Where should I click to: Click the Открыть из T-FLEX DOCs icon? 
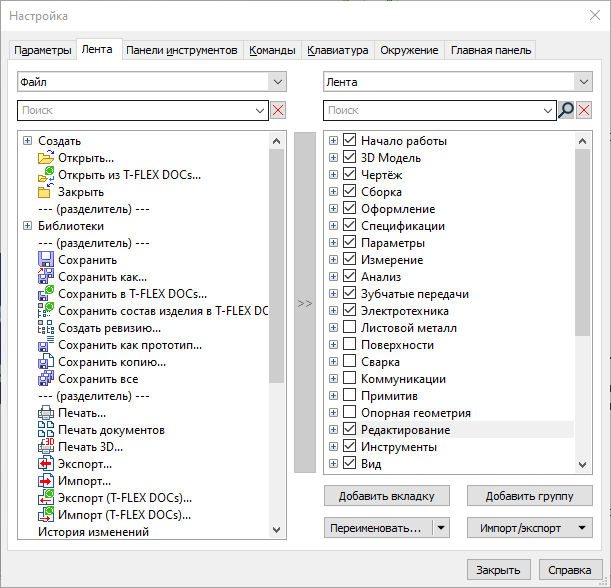click(46, 175)
